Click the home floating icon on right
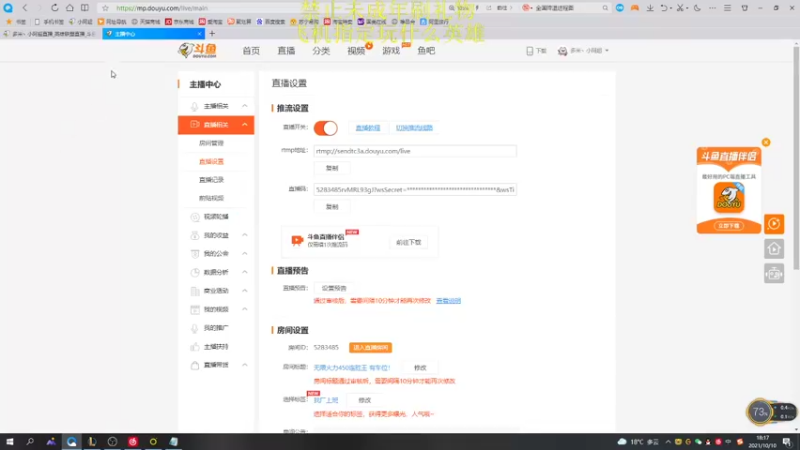Viewport: 800px width, 450px height. click(774, 248)
